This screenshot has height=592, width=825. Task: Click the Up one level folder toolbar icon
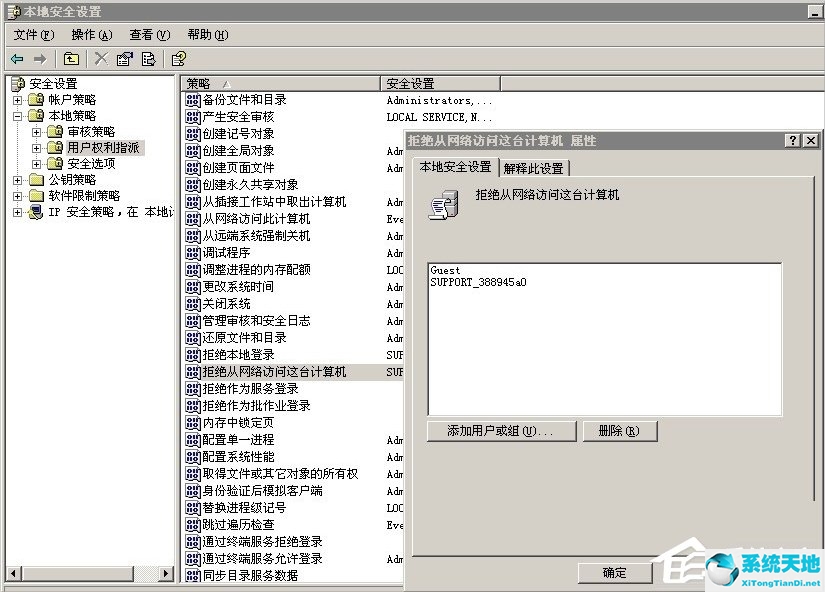pos(70,58)
